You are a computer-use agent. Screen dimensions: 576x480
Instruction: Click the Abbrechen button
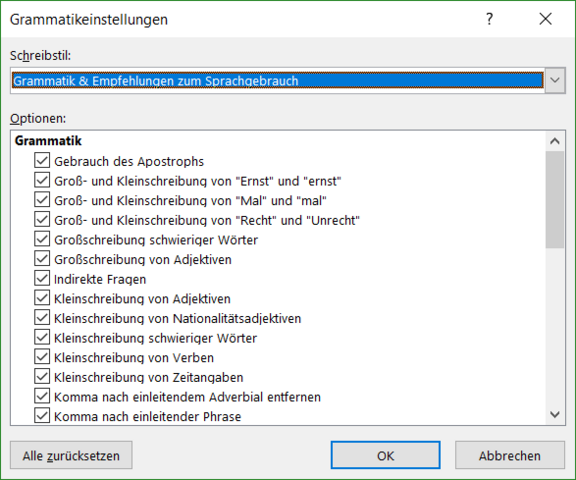[510, 455]
